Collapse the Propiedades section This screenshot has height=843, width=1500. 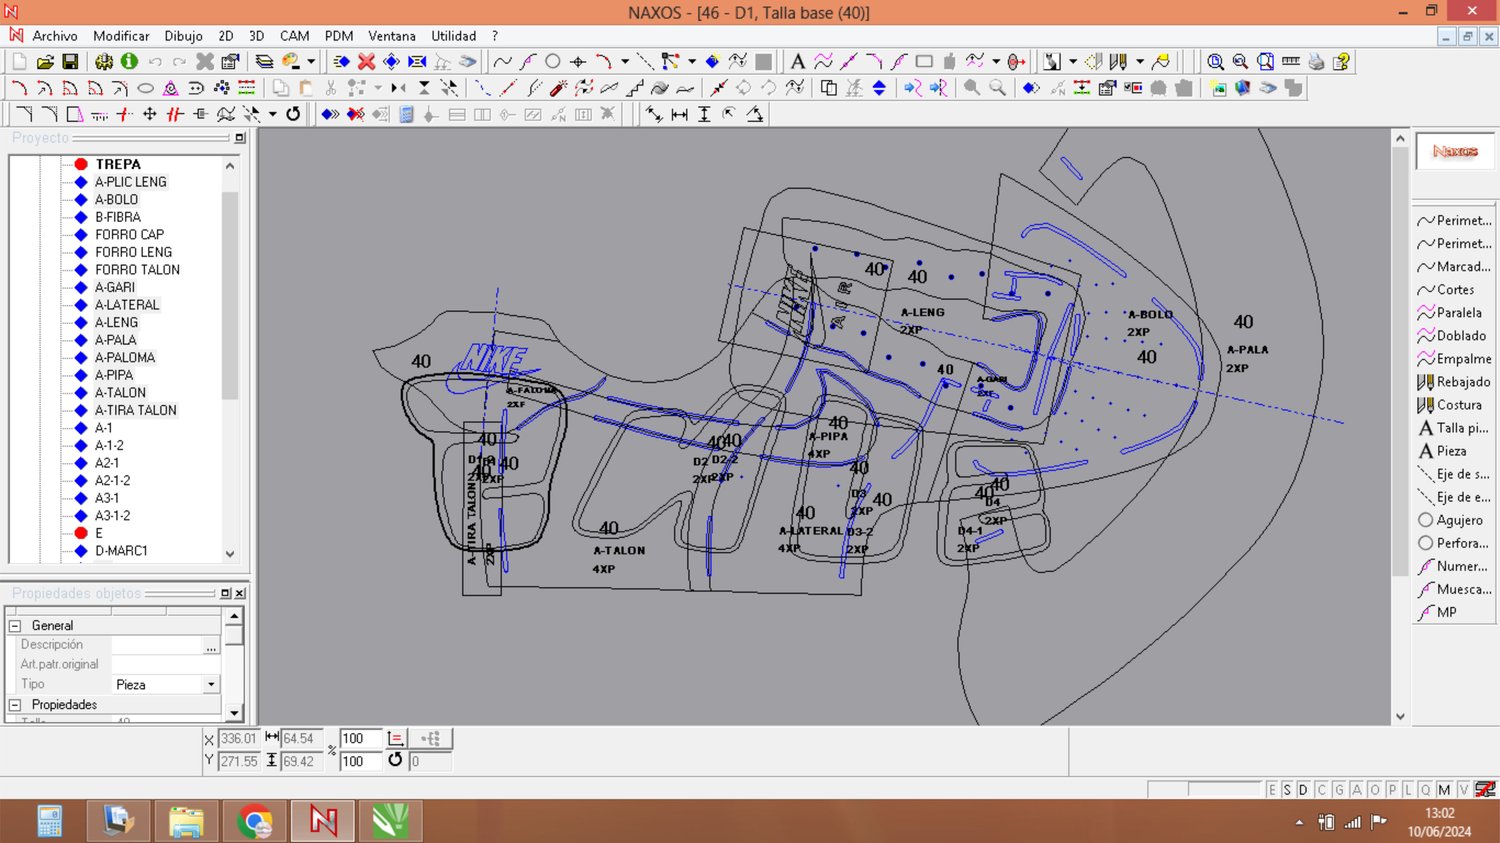(15, 705)
